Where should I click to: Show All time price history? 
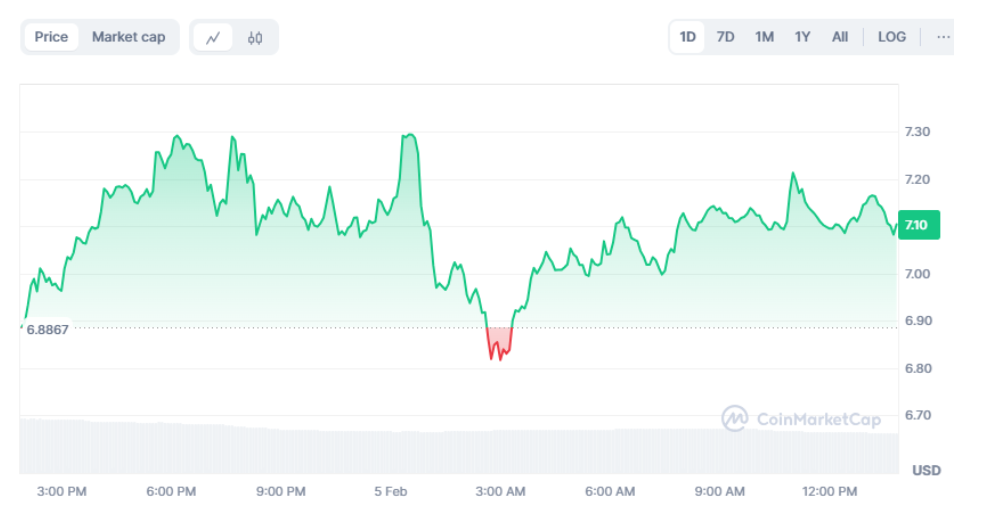click(x=840, y=37)
